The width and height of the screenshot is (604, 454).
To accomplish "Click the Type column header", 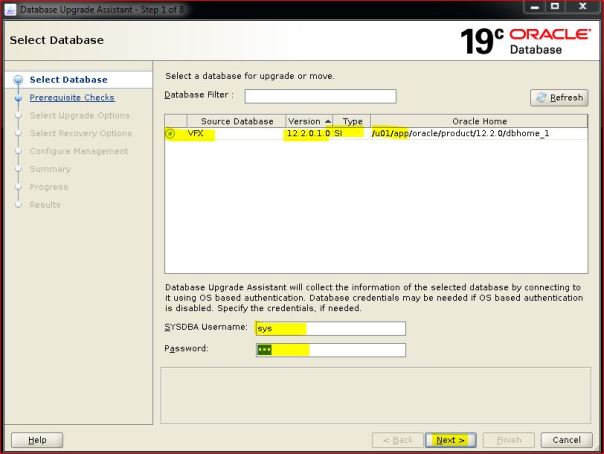I will point(352,121).
